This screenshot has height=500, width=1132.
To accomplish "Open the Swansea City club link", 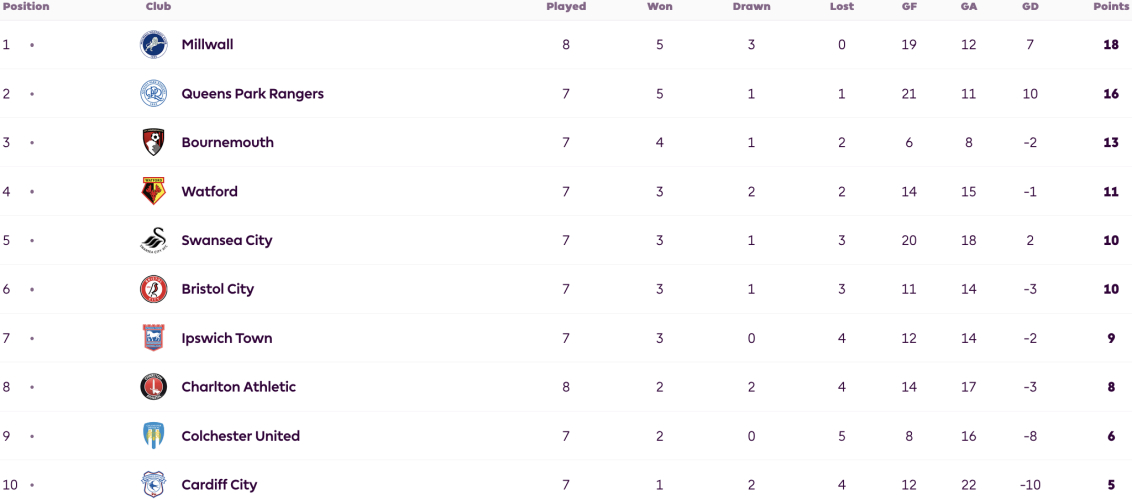I will (227, 240).
